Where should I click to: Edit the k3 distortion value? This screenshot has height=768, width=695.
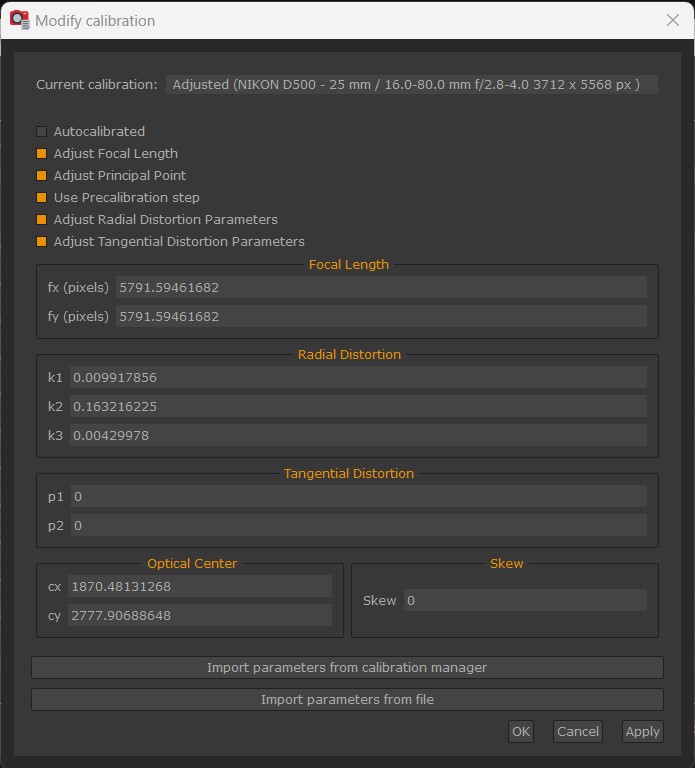(x=358, y=435)
